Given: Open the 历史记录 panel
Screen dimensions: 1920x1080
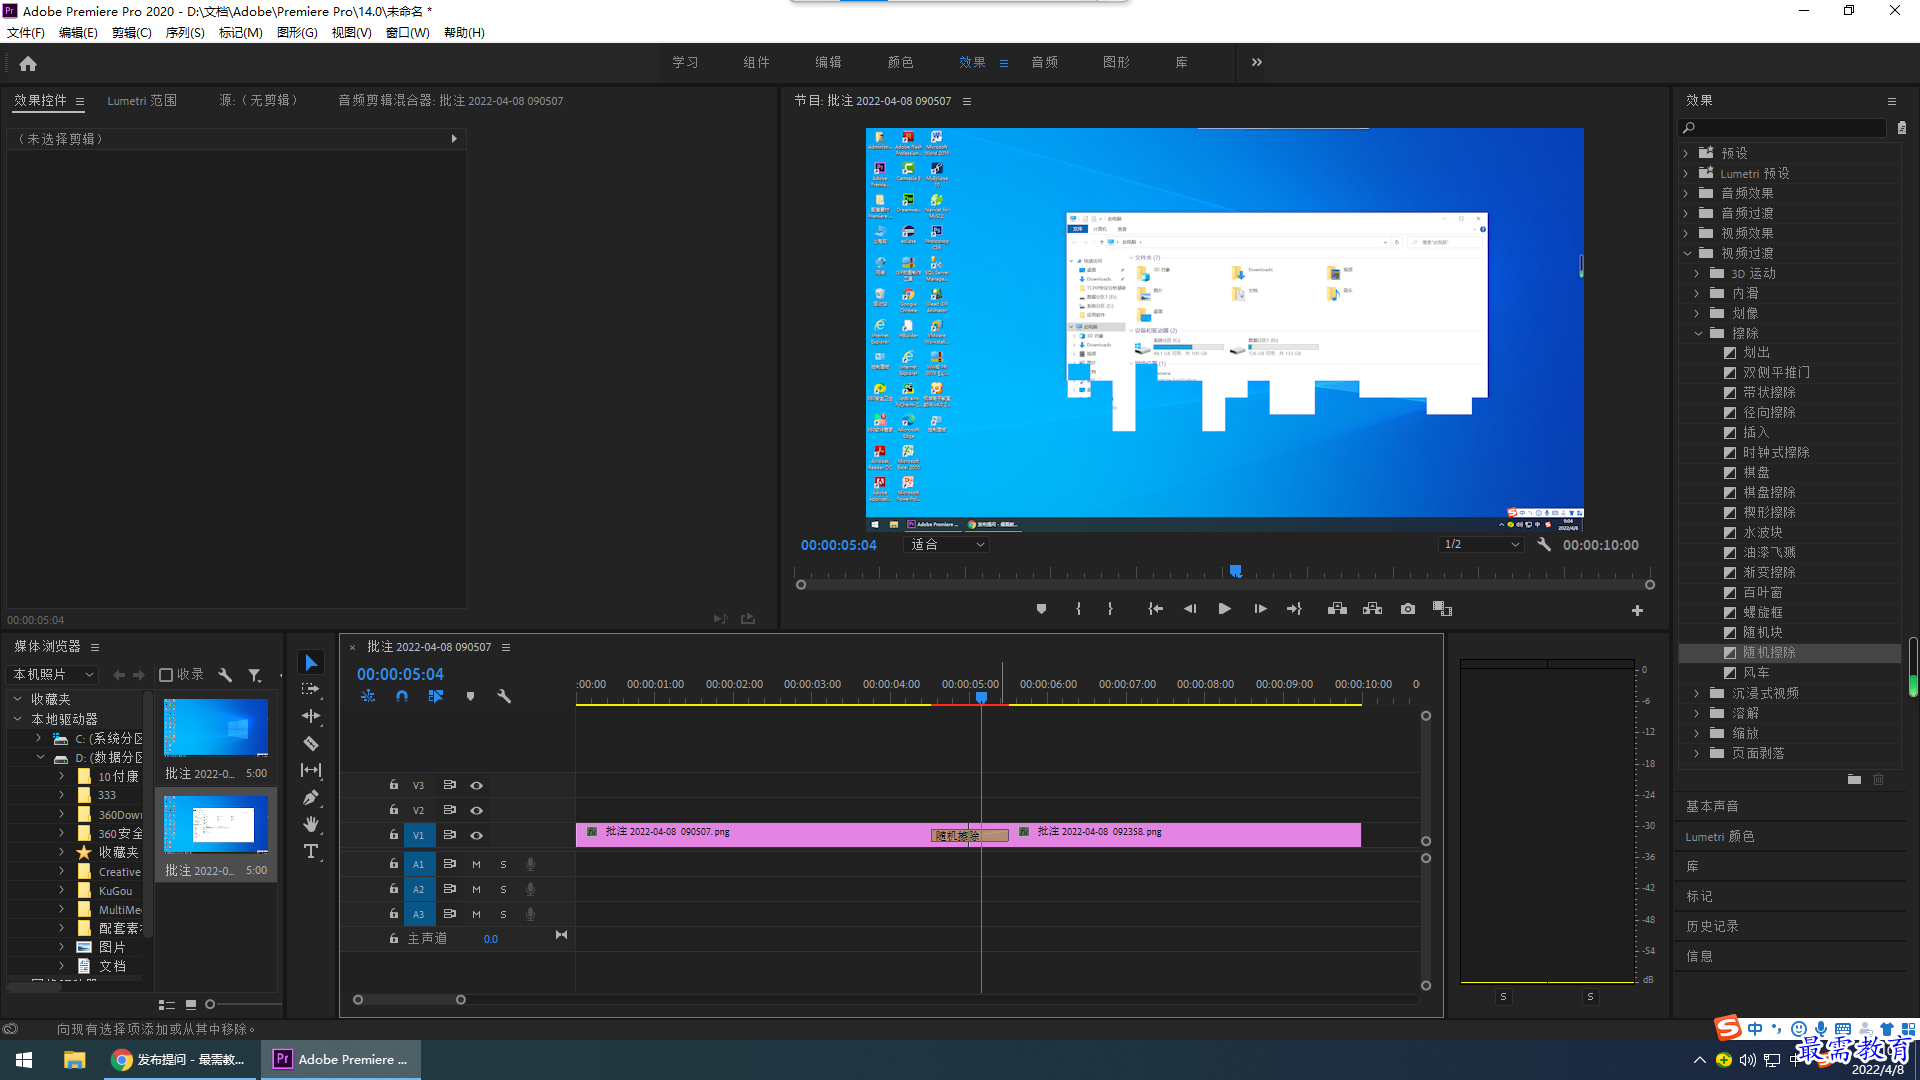Looking at the screenshot, I should 1712,927.
